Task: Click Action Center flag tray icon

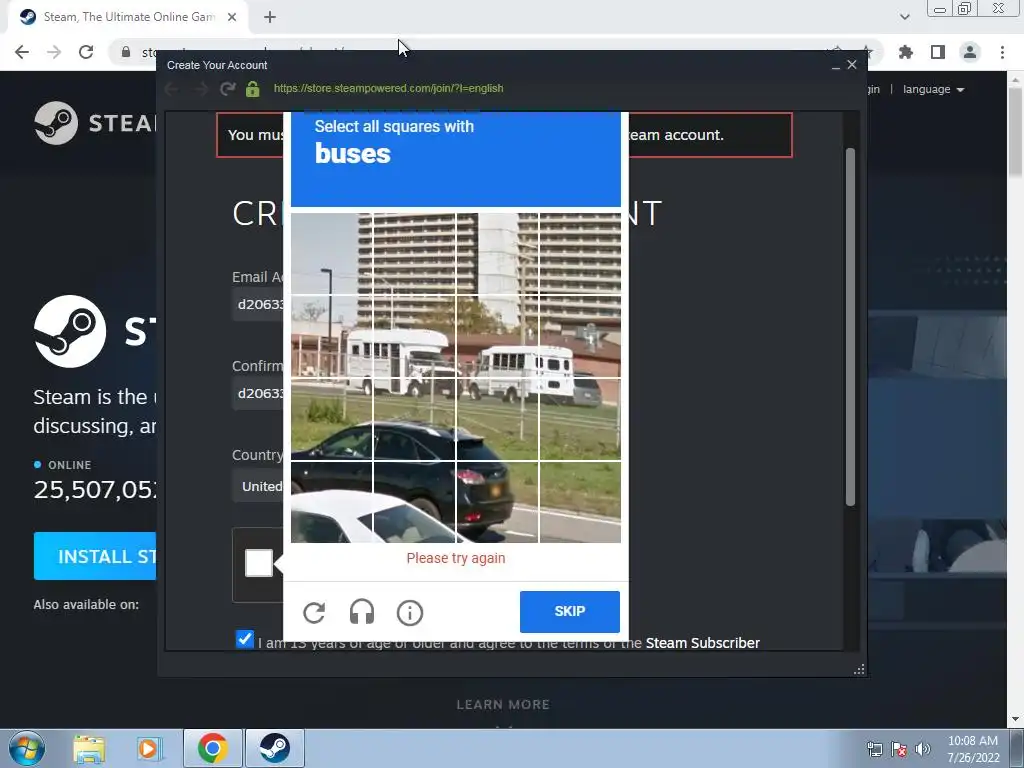Action: (x=899, y=749)
